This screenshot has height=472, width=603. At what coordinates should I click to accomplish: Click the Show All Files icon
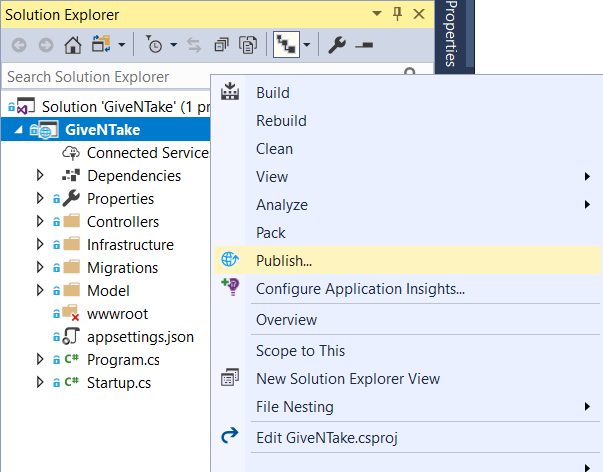(x=248, y=45)
